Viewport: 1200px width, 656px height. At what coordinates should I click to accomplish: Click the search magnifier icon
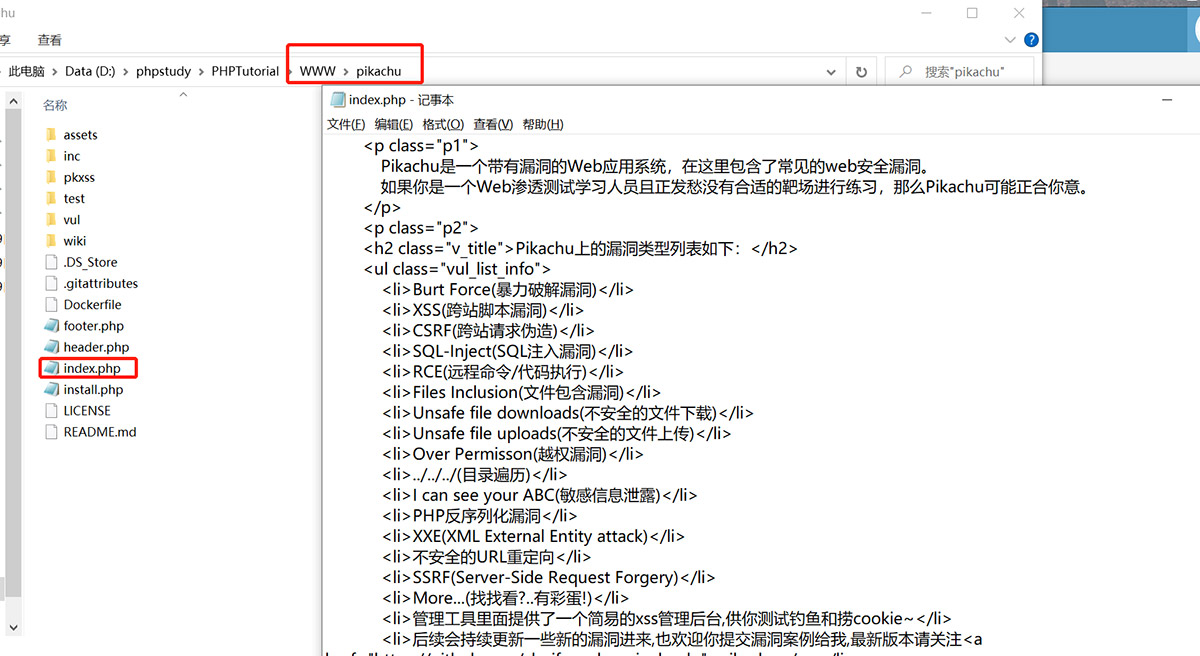905,72
